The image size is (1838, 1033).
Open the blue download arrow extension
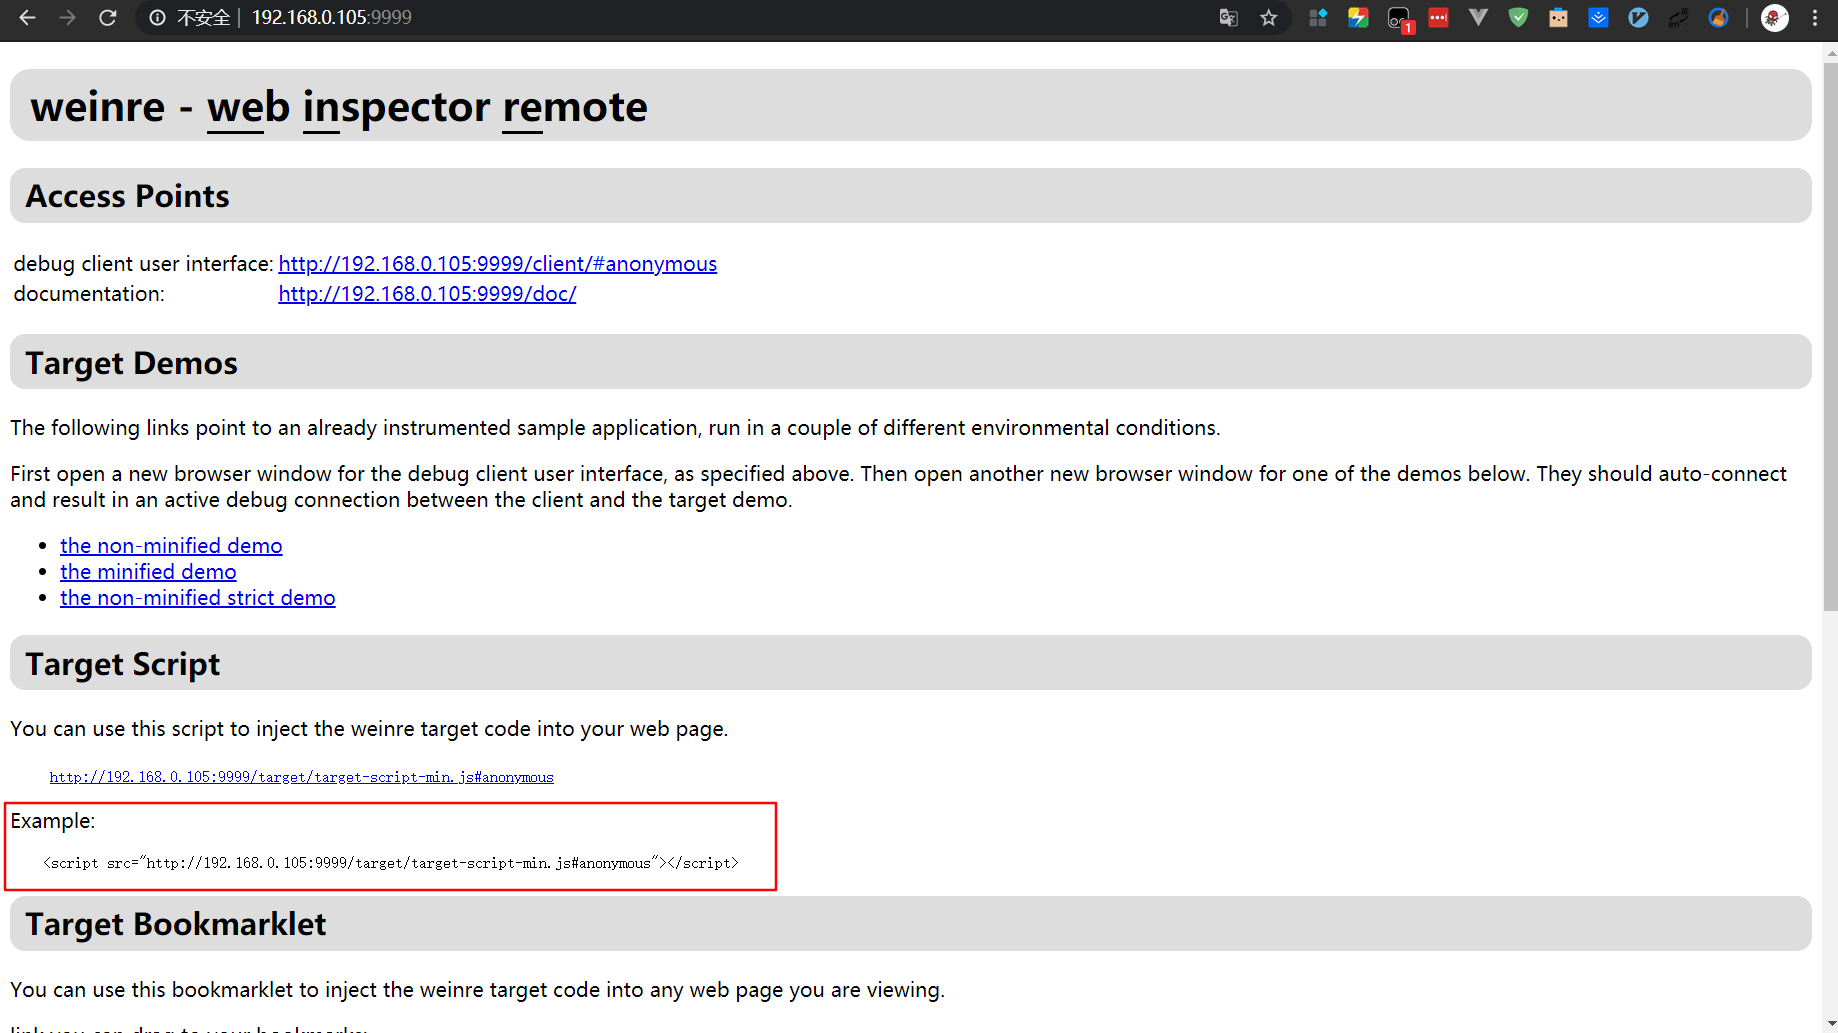click(1598, 18)
